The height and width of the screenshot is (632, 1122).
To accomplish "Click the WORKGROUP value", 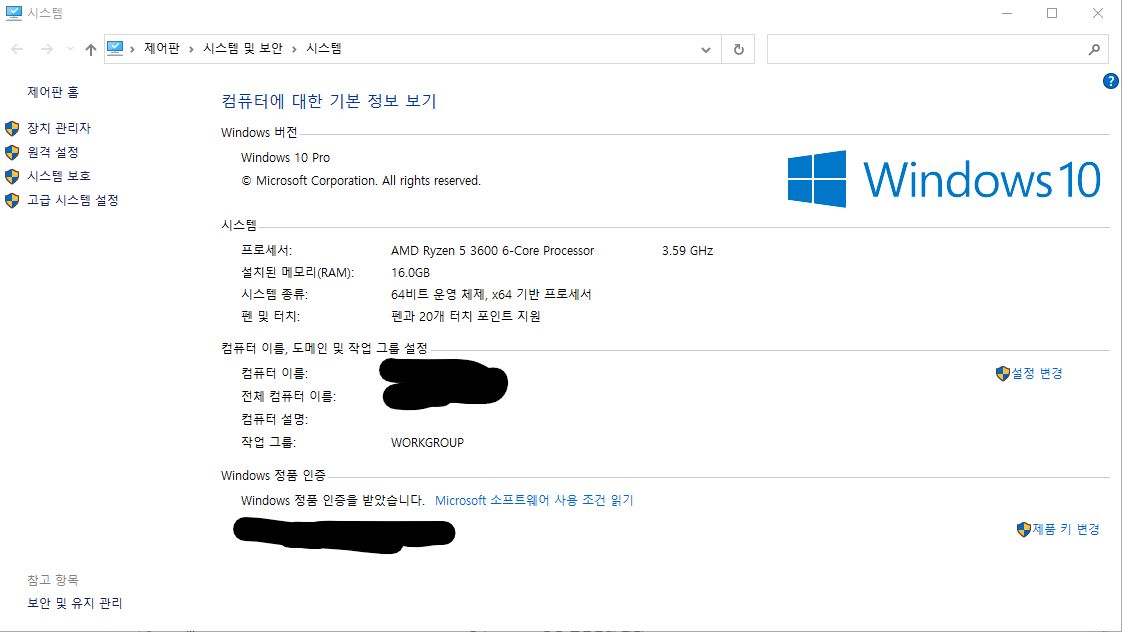I will click(427, 442).
